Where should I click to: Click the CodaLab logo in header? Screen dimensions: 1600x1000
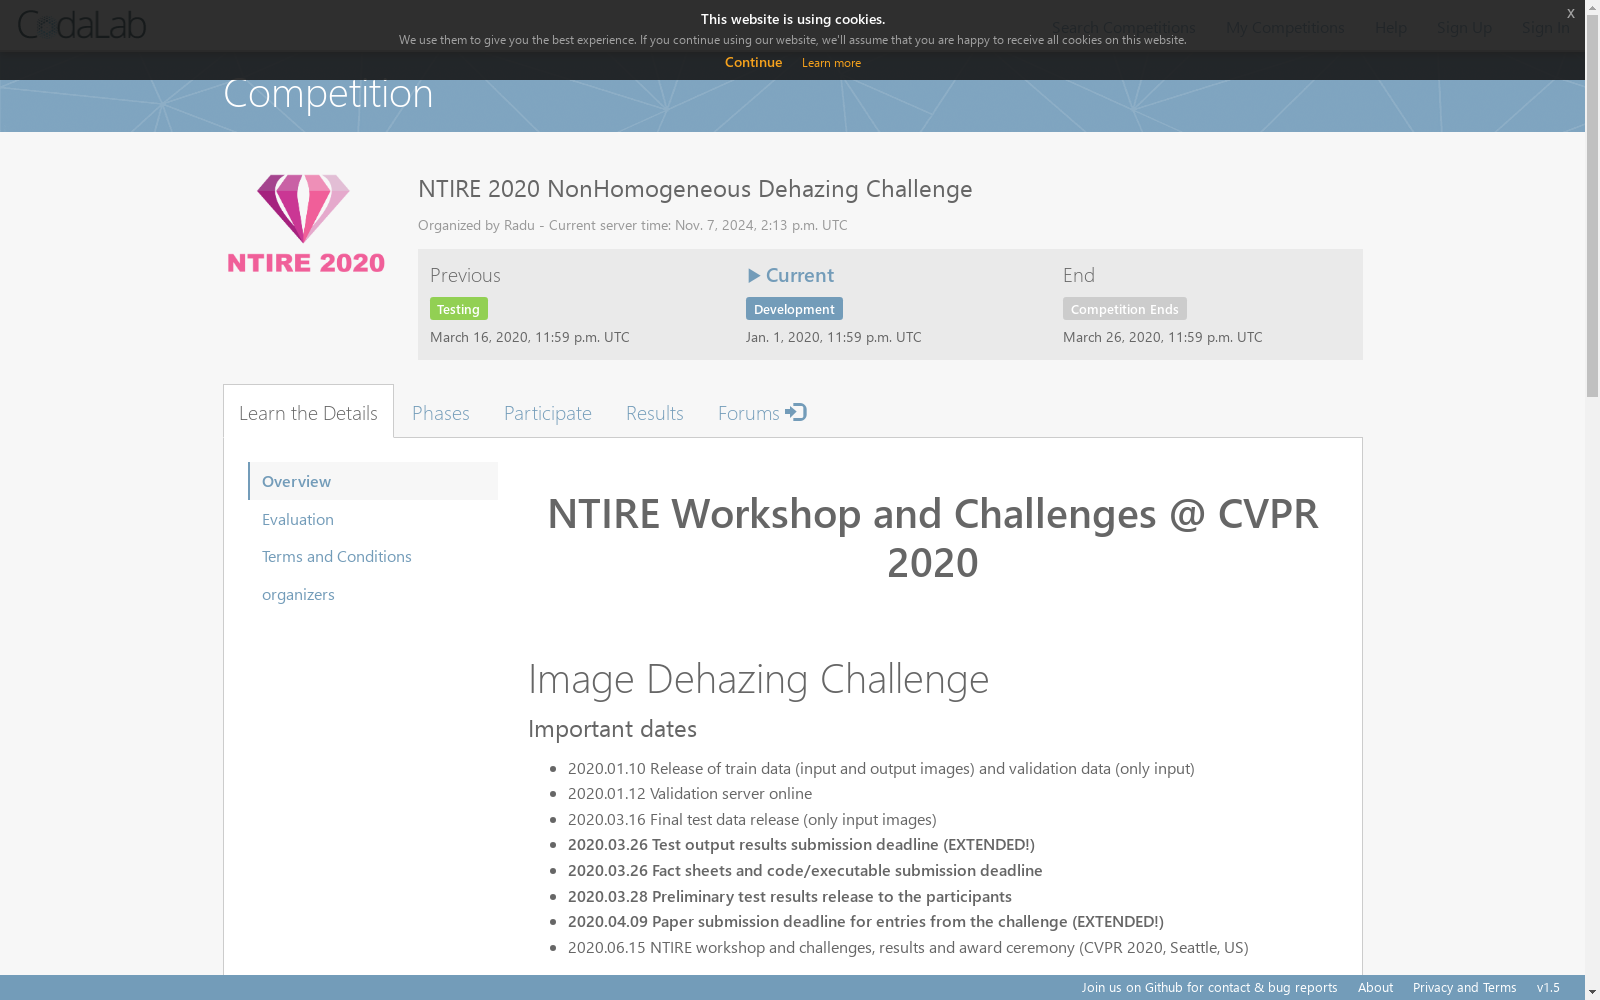pos(82,25)
